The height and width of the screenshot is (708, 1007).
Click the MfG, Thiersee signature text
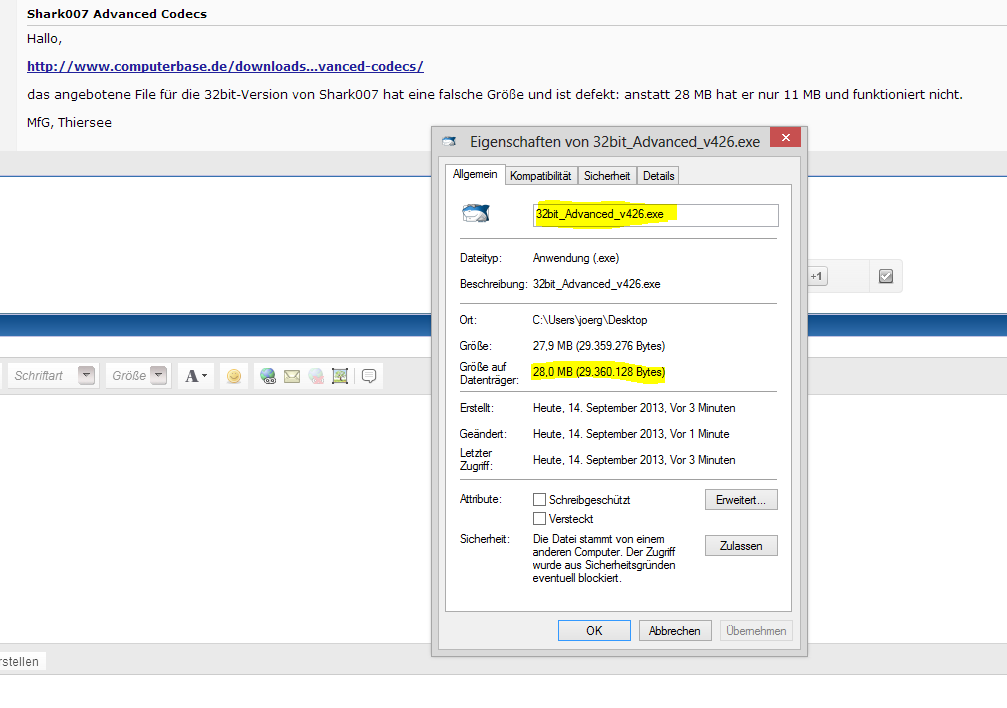(69, 122)
